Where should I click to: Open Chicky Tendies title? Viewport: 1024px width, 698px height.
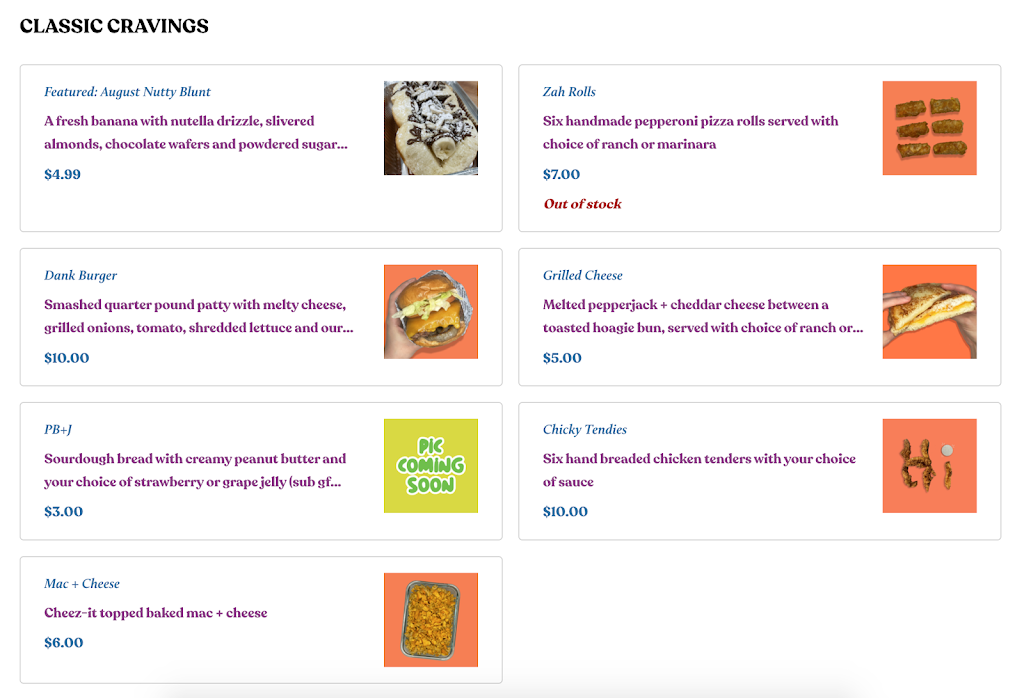[584, 430]
